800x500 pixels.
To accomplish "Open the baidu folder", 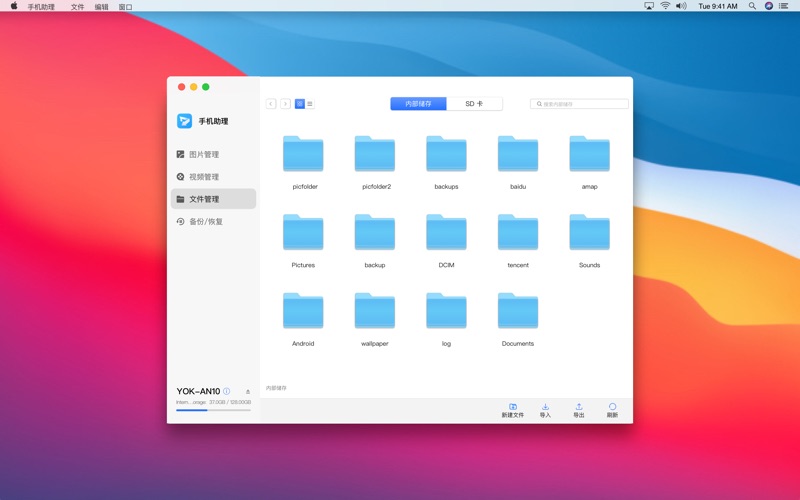I will (x=517, y=153).
